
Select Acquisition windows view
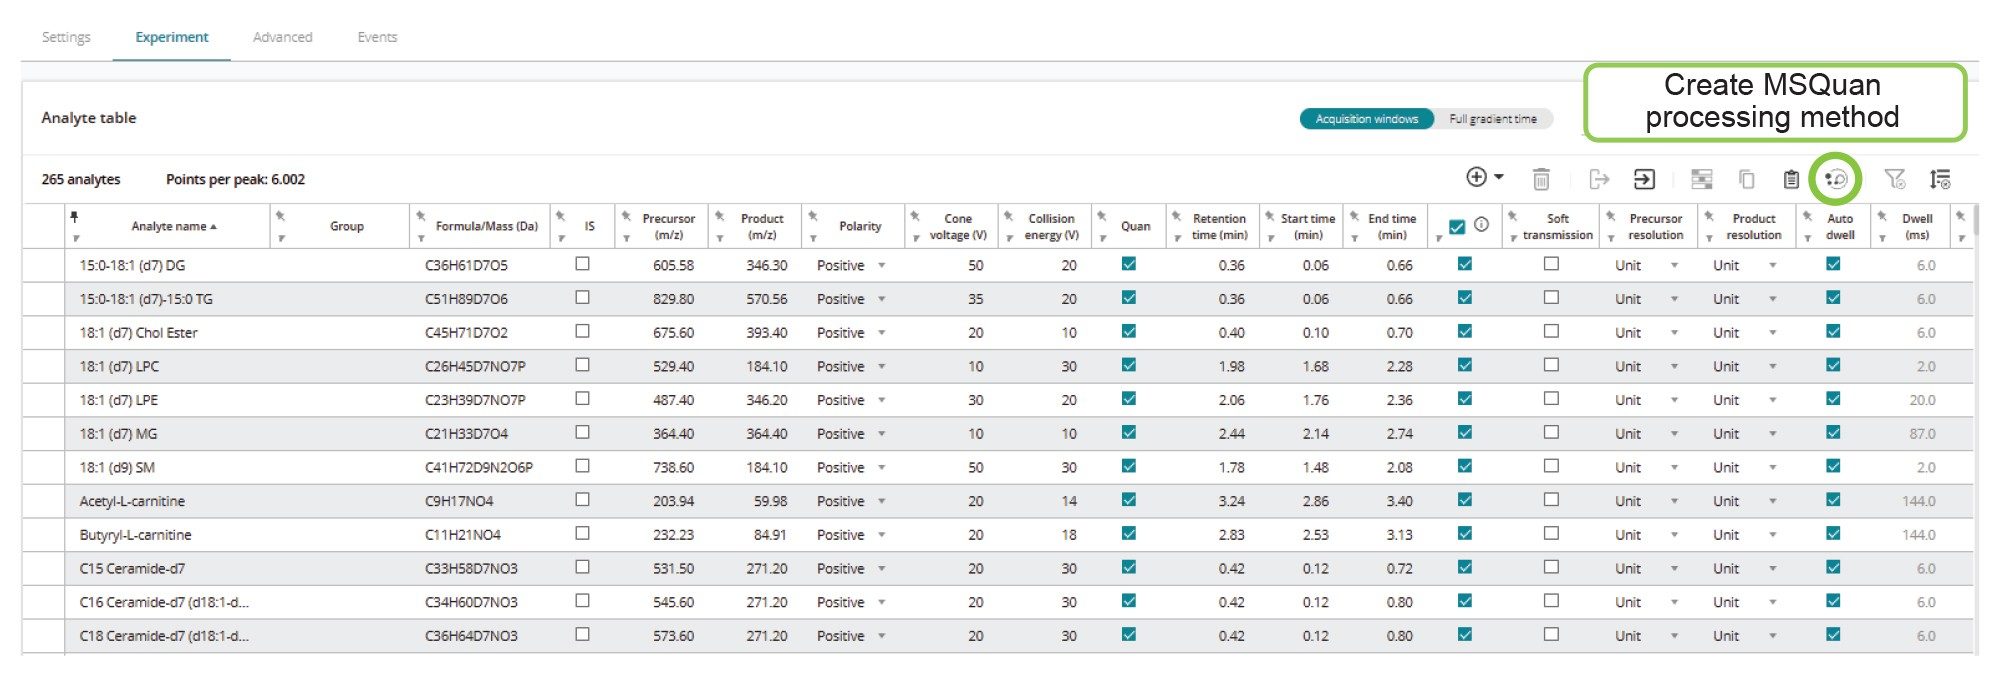tap(1366, 119)
